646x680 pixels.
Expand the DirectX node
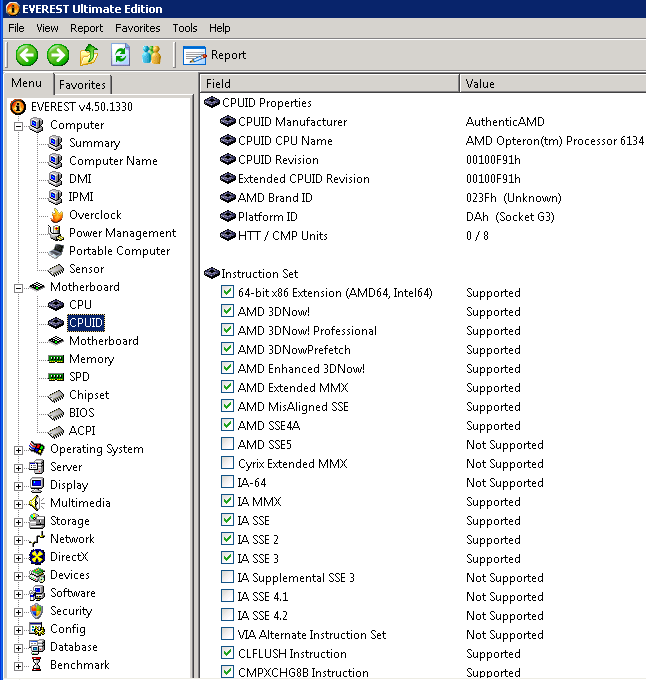pyautogui.click(x=18, y=558)
